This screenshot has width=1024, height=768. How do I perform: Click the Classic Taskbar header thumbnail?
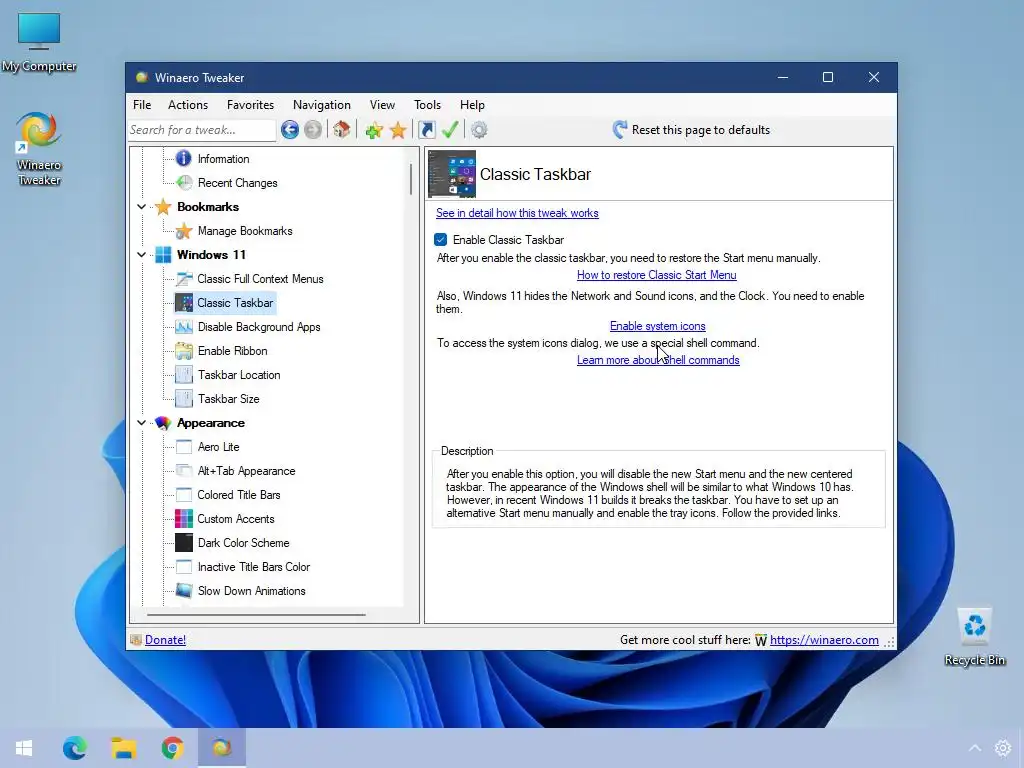click(452, 174)
